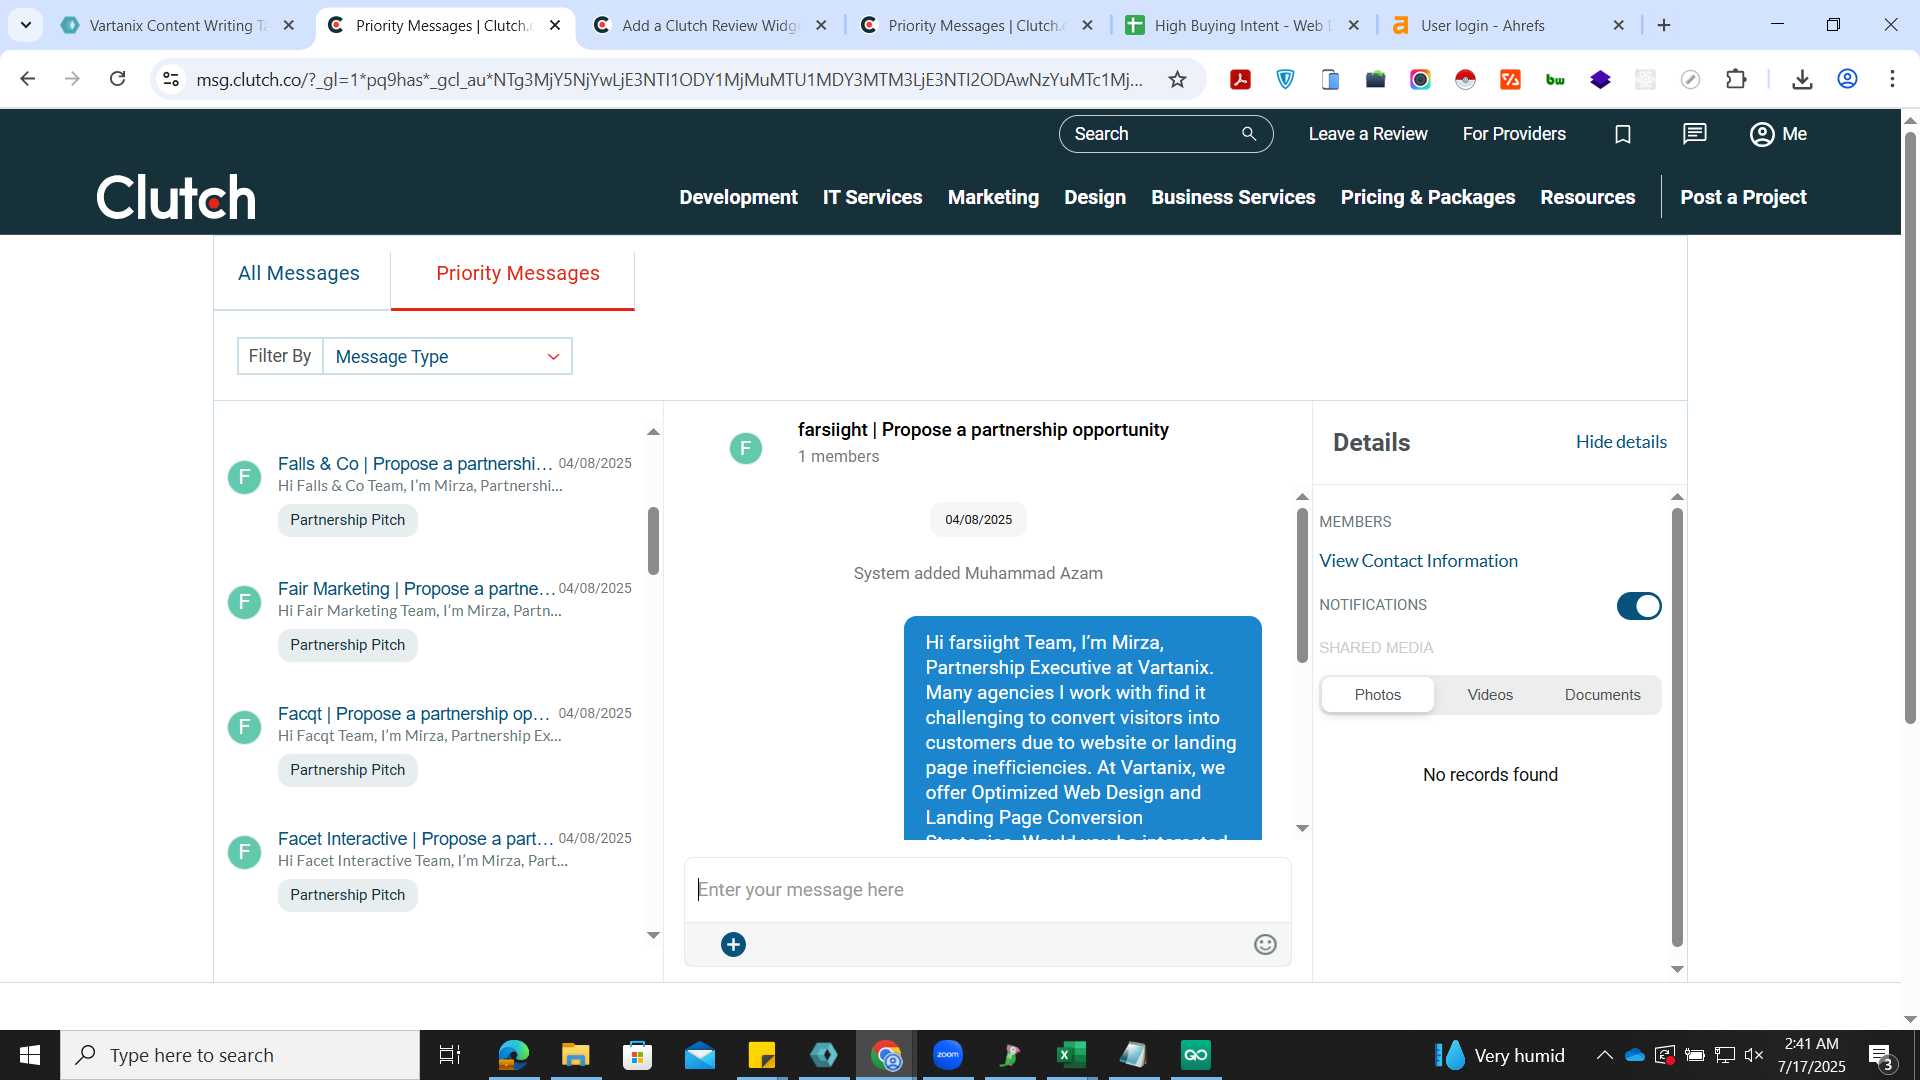Click the Facet Interactive avatar icon
This screenshot has height=1080, width=1920.
(244, 852)
